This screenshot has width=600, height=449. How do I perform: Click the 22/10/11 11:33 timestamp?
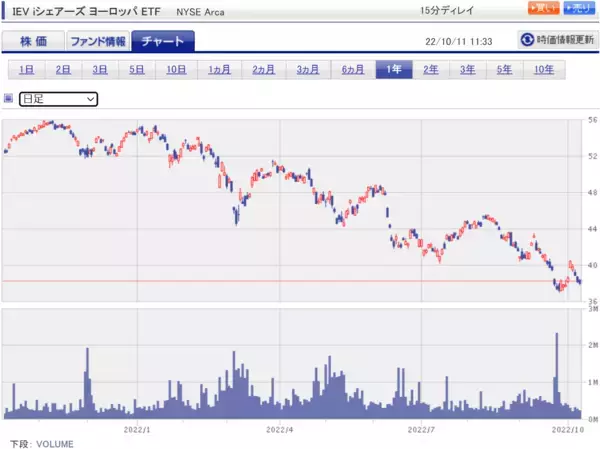pos(458,41)
